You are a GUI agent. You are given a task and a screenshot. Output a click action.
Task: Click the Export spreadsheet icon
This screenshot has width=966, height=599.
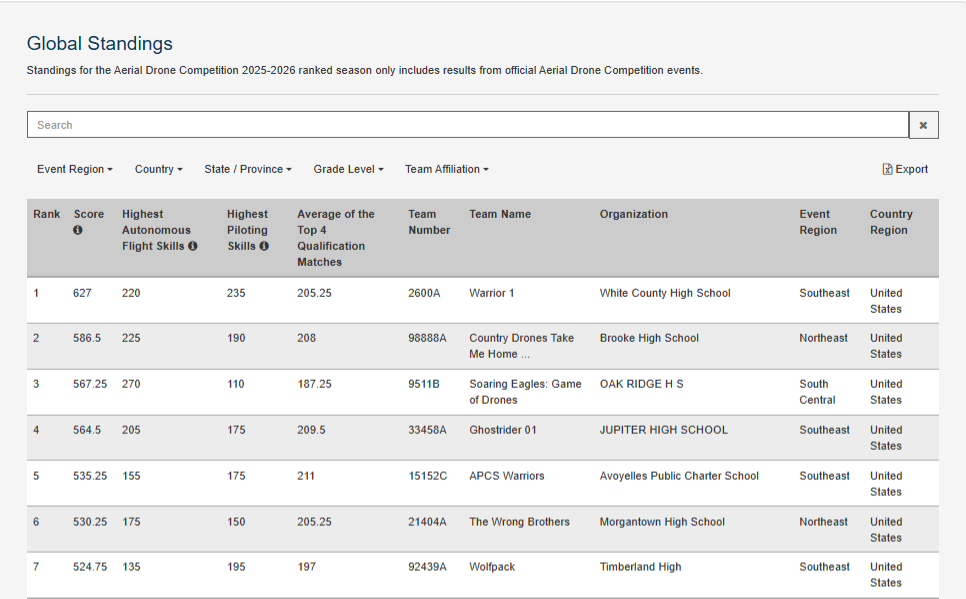(887, 169)
